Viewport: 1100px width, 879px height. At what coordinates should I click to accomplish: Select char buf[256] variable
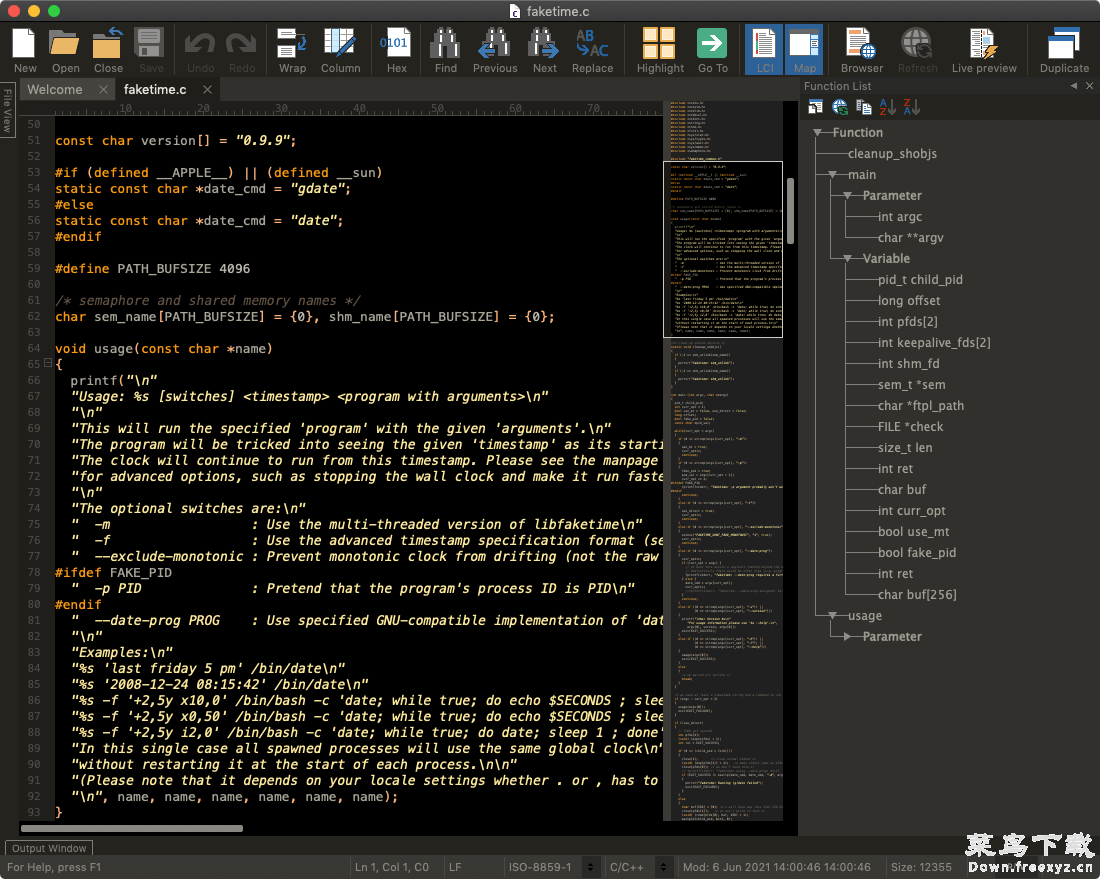click(x=917, y=595)
